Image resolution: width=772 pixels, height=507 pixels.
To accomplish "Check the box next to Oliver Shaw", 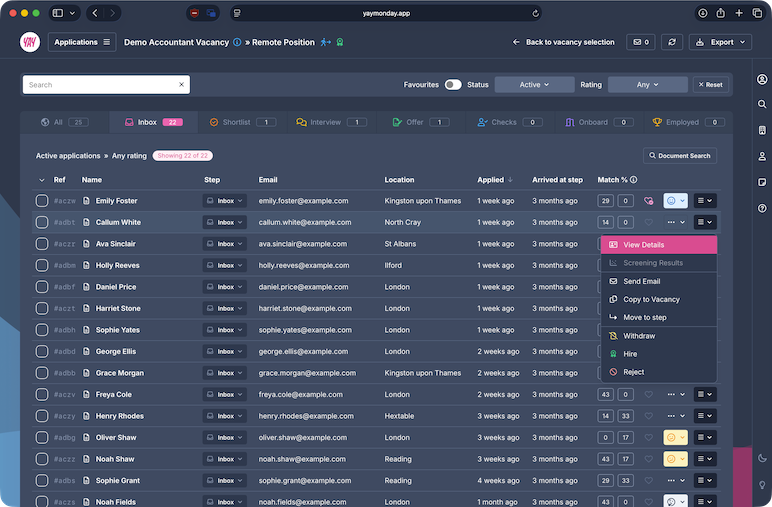I will coord(42,437).
